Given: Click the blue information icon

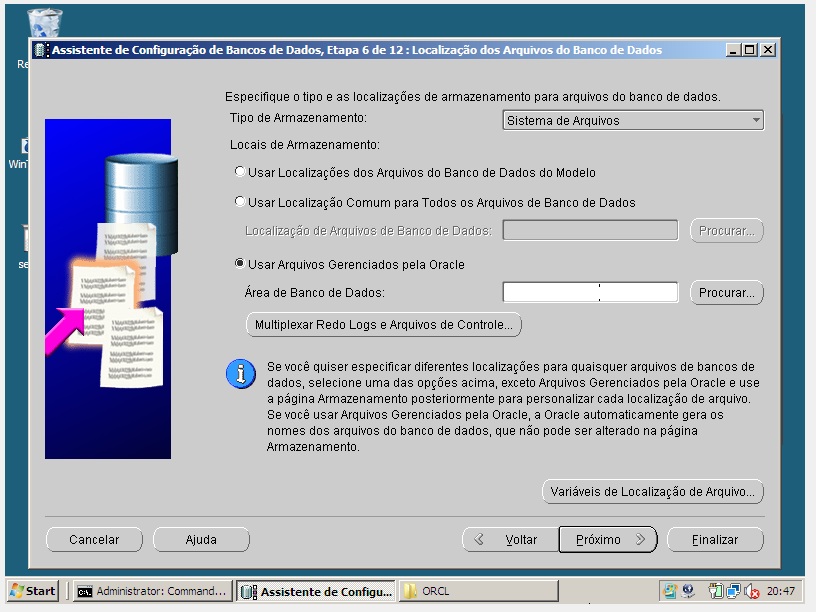Looking at the screenshot, I should (x=241, y=374).
